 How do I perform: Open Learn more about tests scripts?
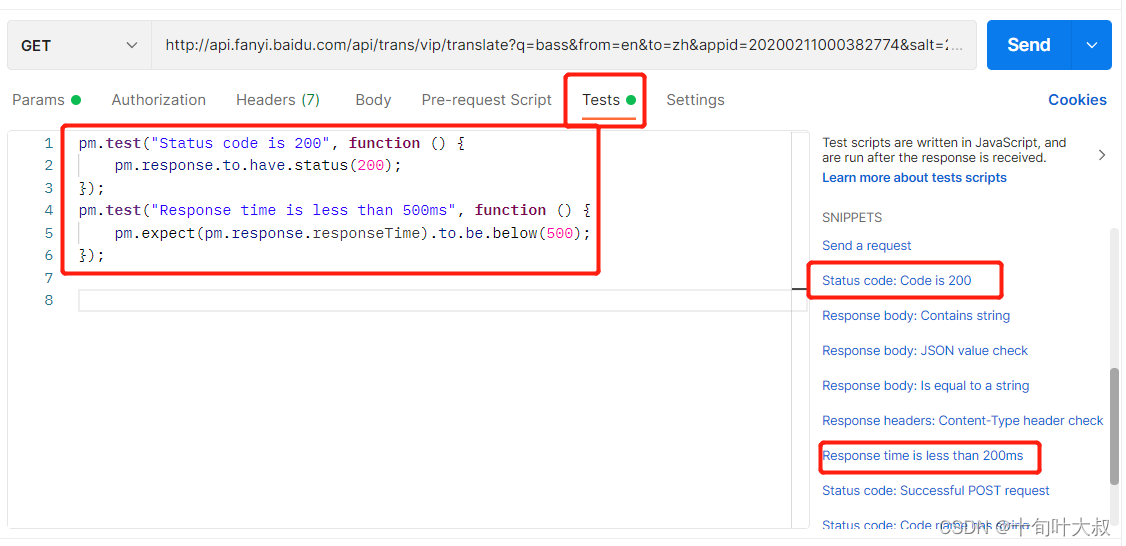tap(914, 177)
